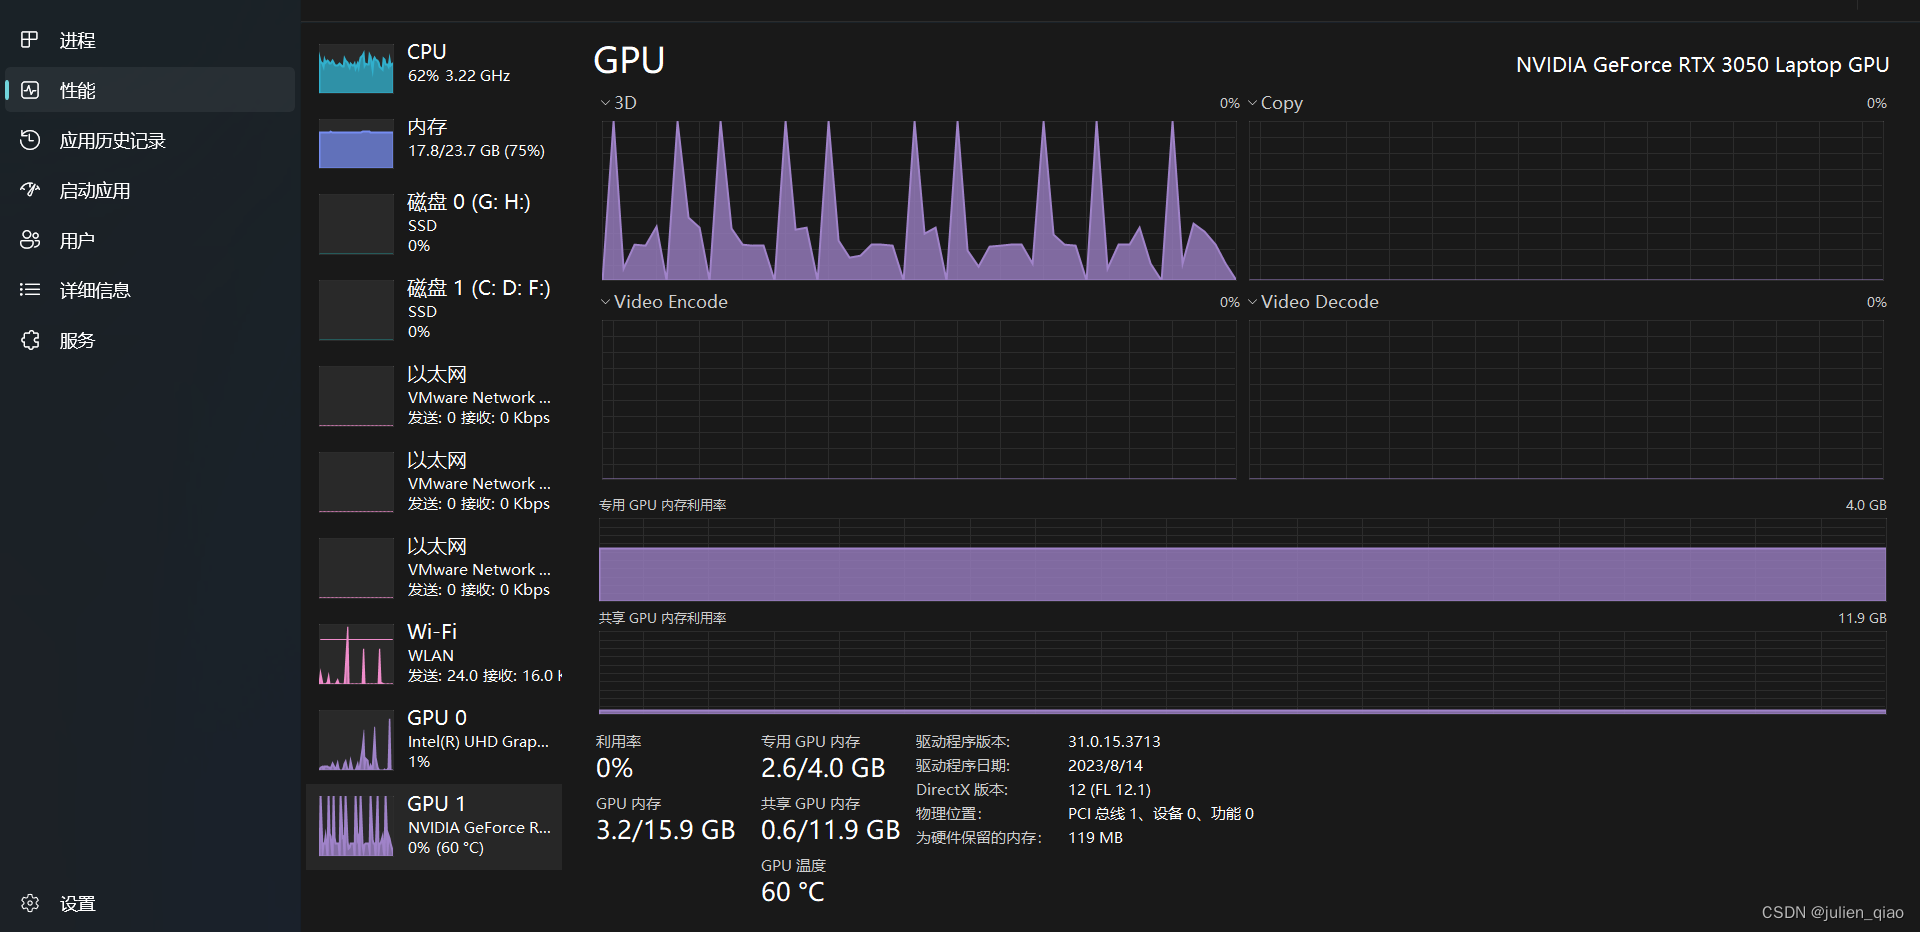1920x932 pixels.
Task: Click the 4.0 GB dedicated memory scale label
Action: [1866, 505]
